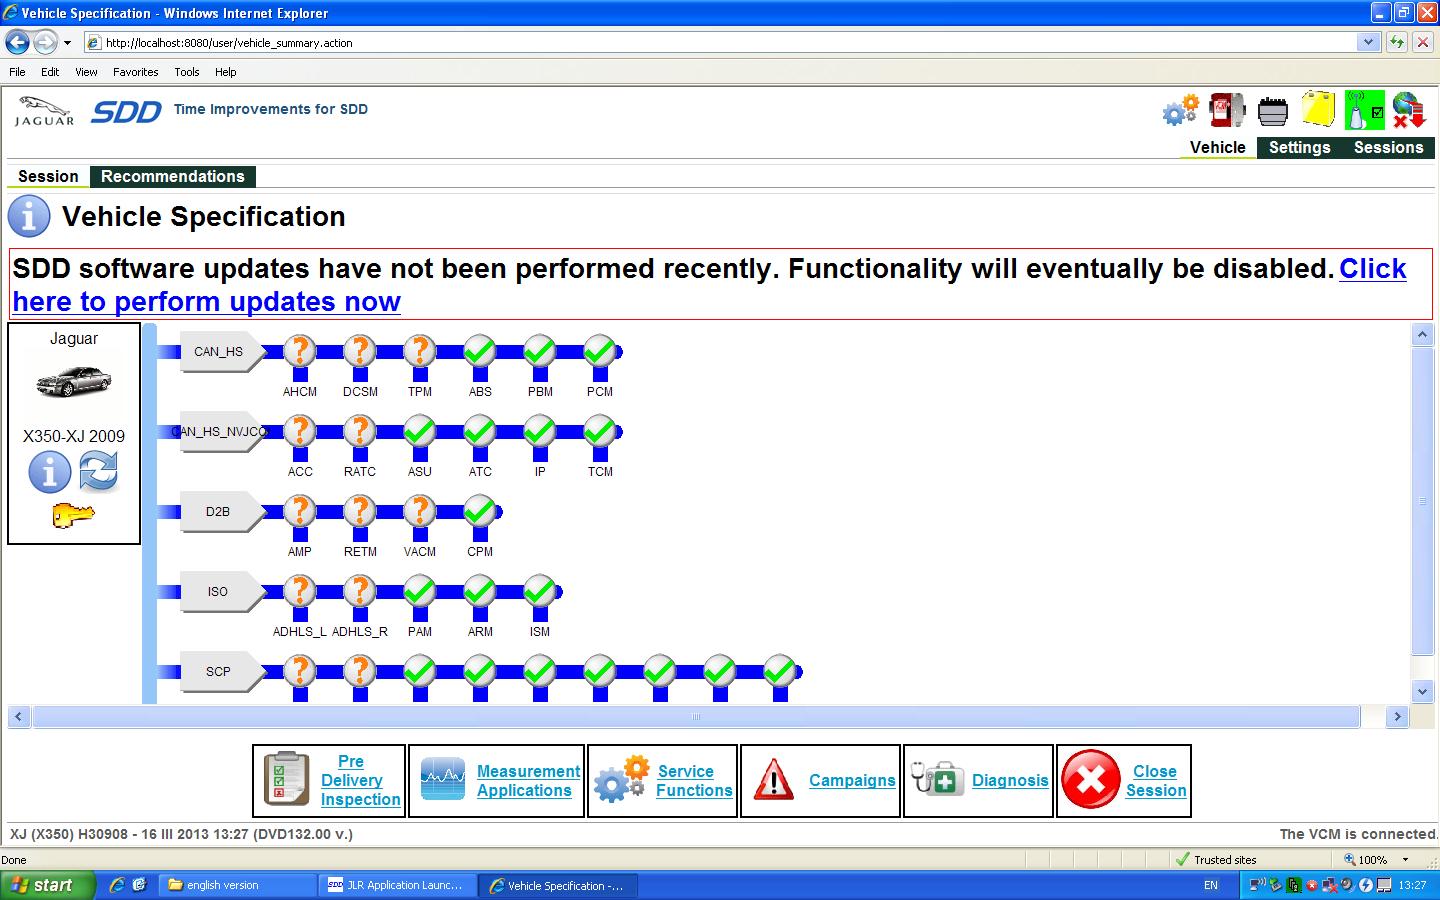Click the refresh vehicle data icon
1440x900 pixels.
[x=98, y=471]
